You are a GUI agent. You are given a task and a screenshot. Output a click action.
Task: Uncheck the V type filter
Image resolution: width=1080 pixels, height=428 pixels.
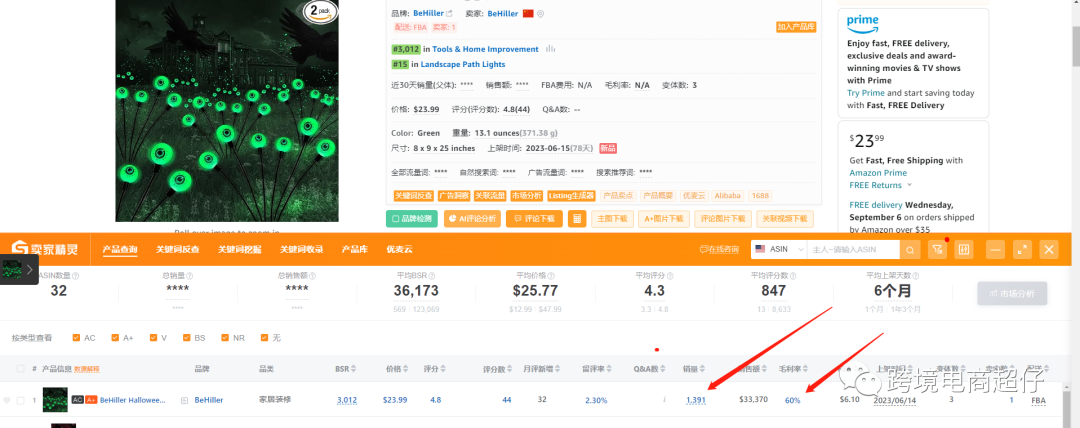[152, 338]
